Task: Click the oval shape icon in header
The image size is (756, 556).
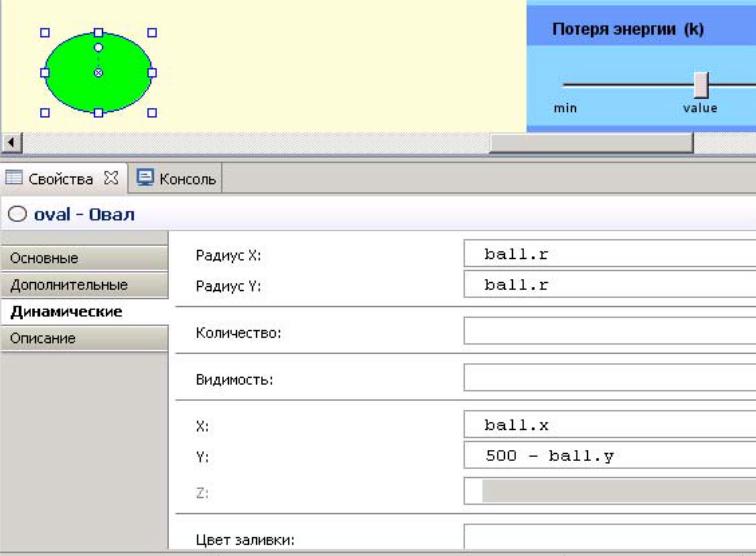Action: pyautogui.click(x=17, y=214)
